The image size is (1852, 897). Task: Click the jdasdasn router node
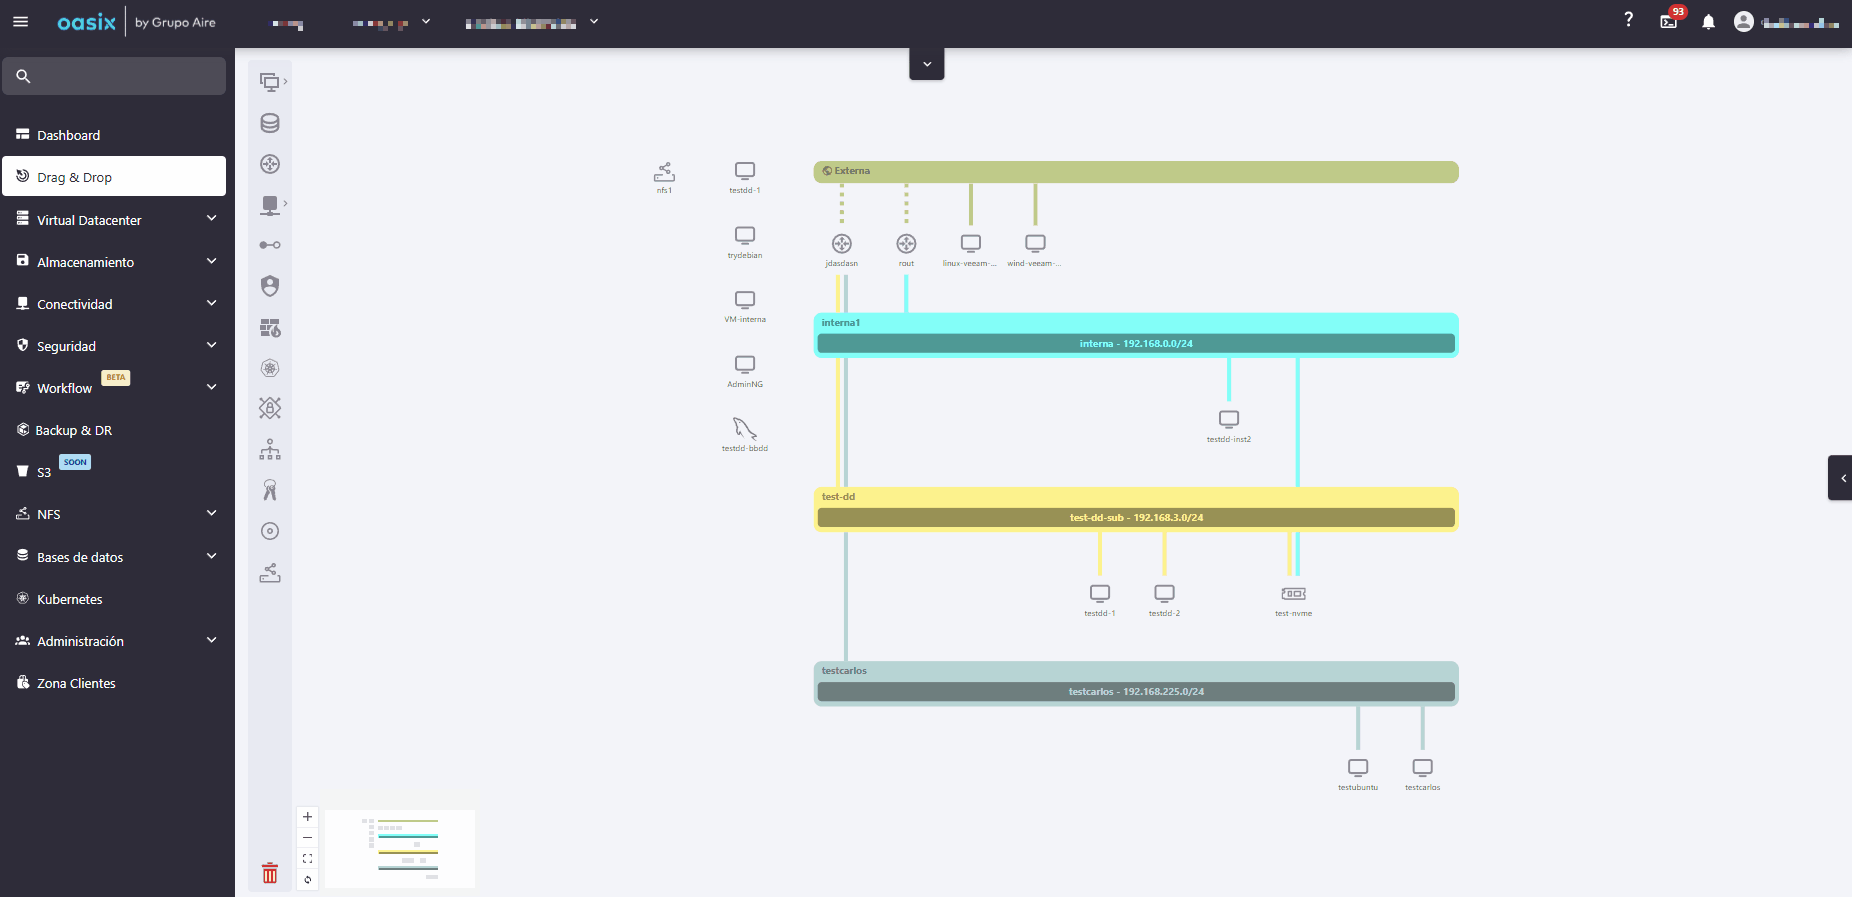[x=842, y=244]
